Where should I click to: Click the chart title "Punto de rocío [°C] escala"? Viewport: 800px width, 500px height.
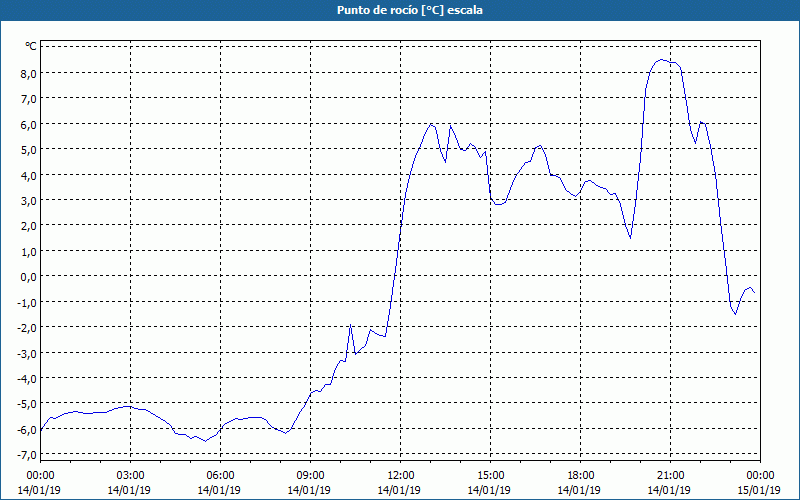coord(410,10)
